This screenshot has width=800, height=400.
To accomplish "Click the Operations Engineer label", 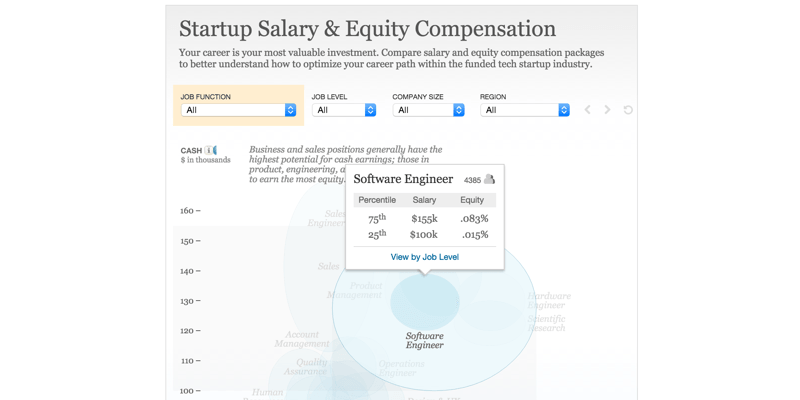I will (400, 368).
